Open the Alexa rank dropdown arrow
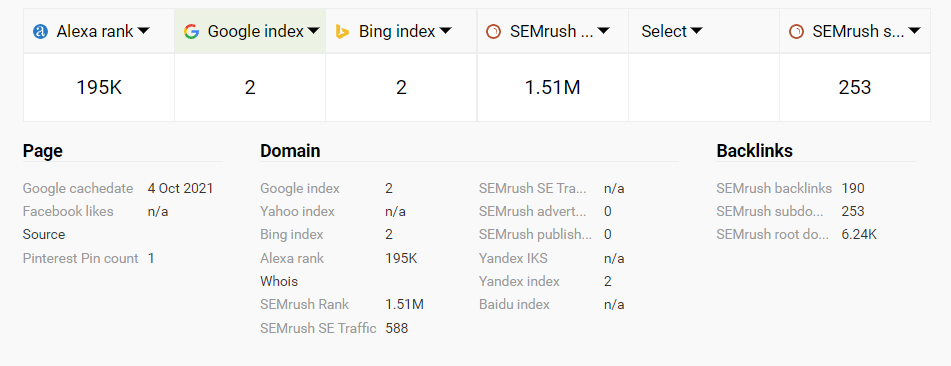Viewport: 951px width, 366px height. pyautogui.click(x=144, y=31)
